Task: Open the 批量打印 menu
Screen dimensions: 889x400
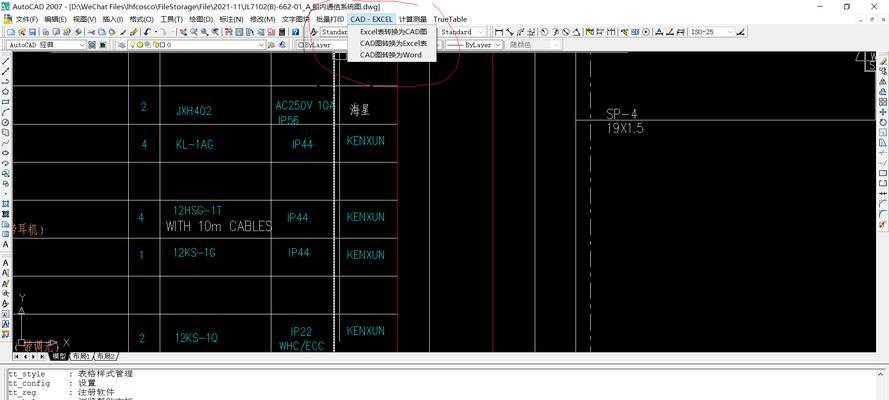Action: (330, 19)
